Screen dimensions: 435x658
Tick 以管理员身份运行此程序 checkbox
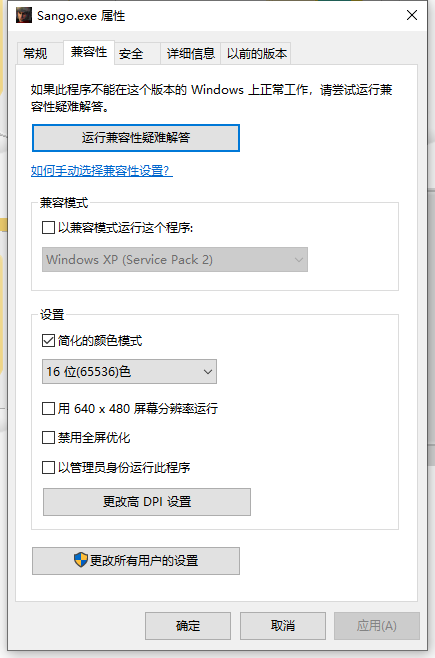tap(48, 467)
